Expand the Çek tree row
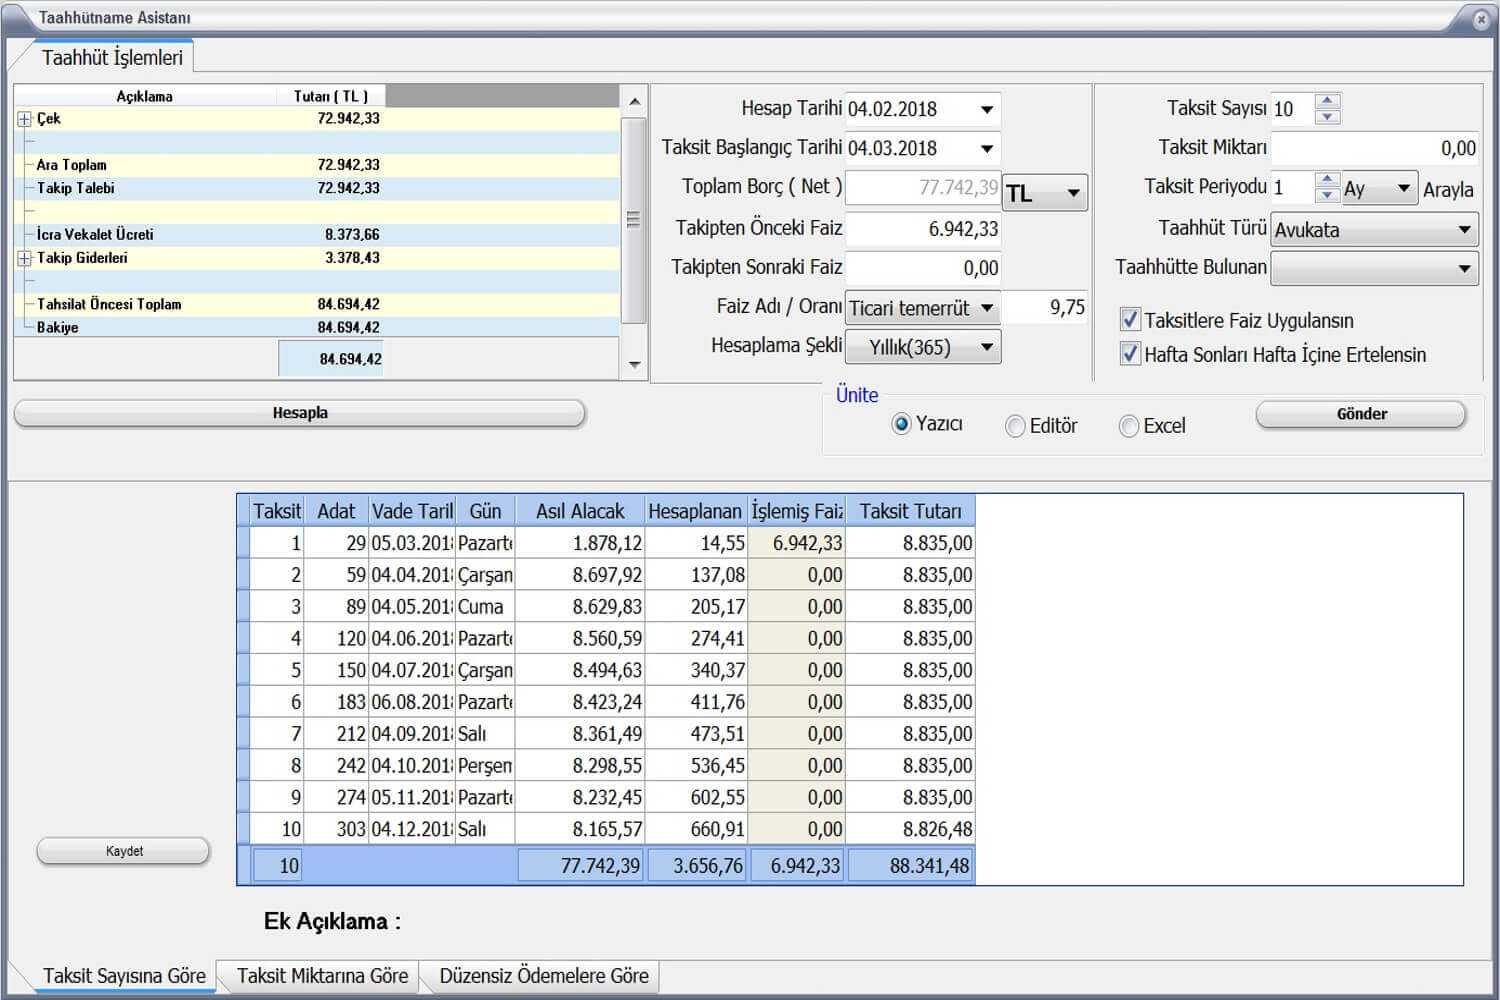The width and height of the screenshot is (1500, 1000). click(24, 119)
